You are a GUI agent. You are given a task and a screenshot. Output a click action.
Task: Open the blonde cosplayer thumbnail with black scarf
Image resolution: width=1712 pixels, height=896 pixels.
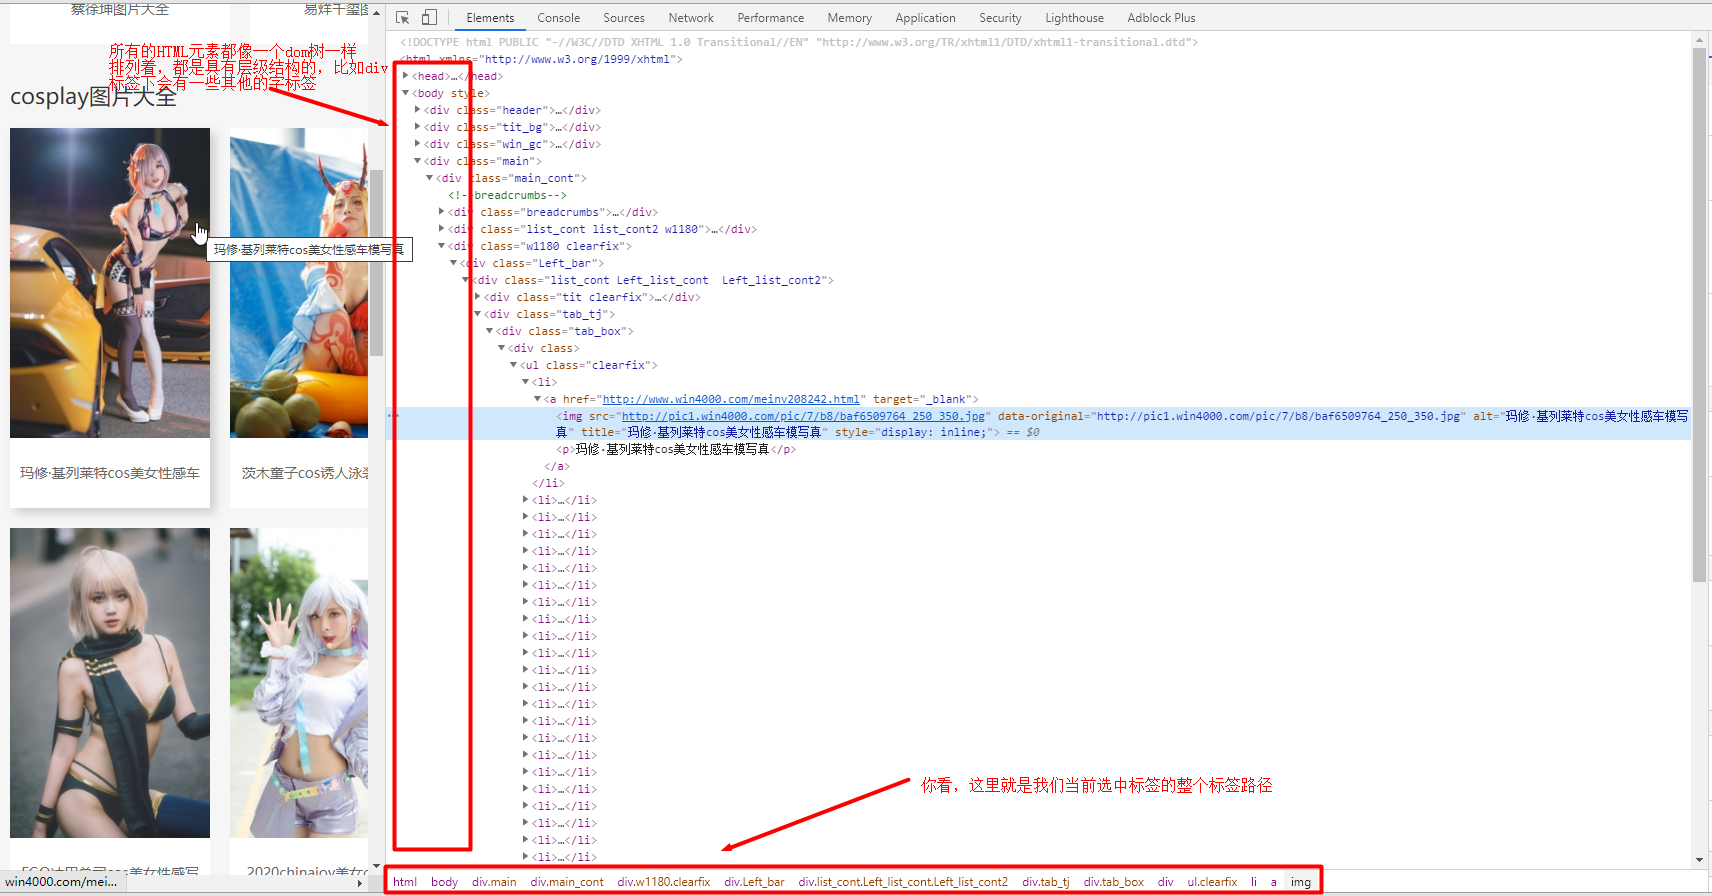pos(110,683)
